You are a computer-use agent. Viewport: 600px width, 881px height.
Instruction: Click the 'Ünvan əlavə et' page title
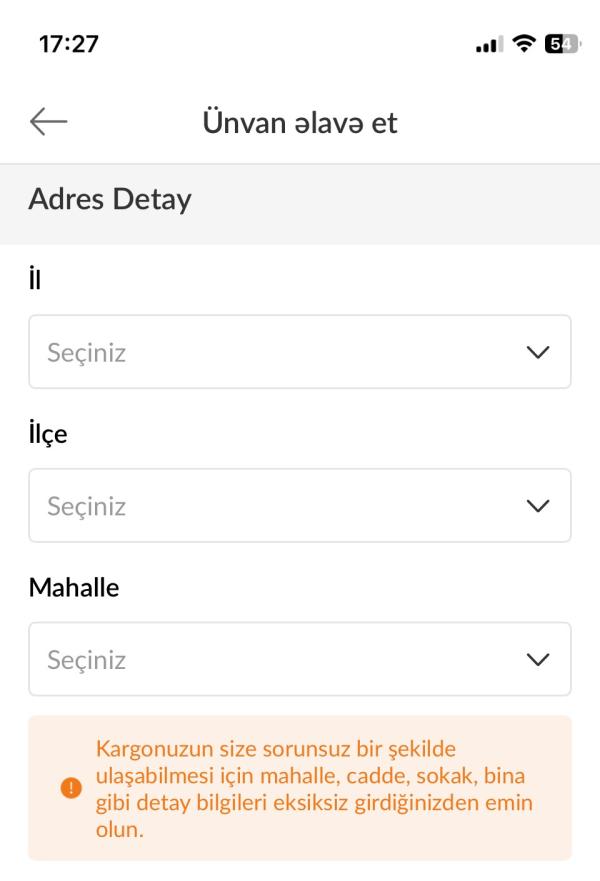(x=300, y=122)
